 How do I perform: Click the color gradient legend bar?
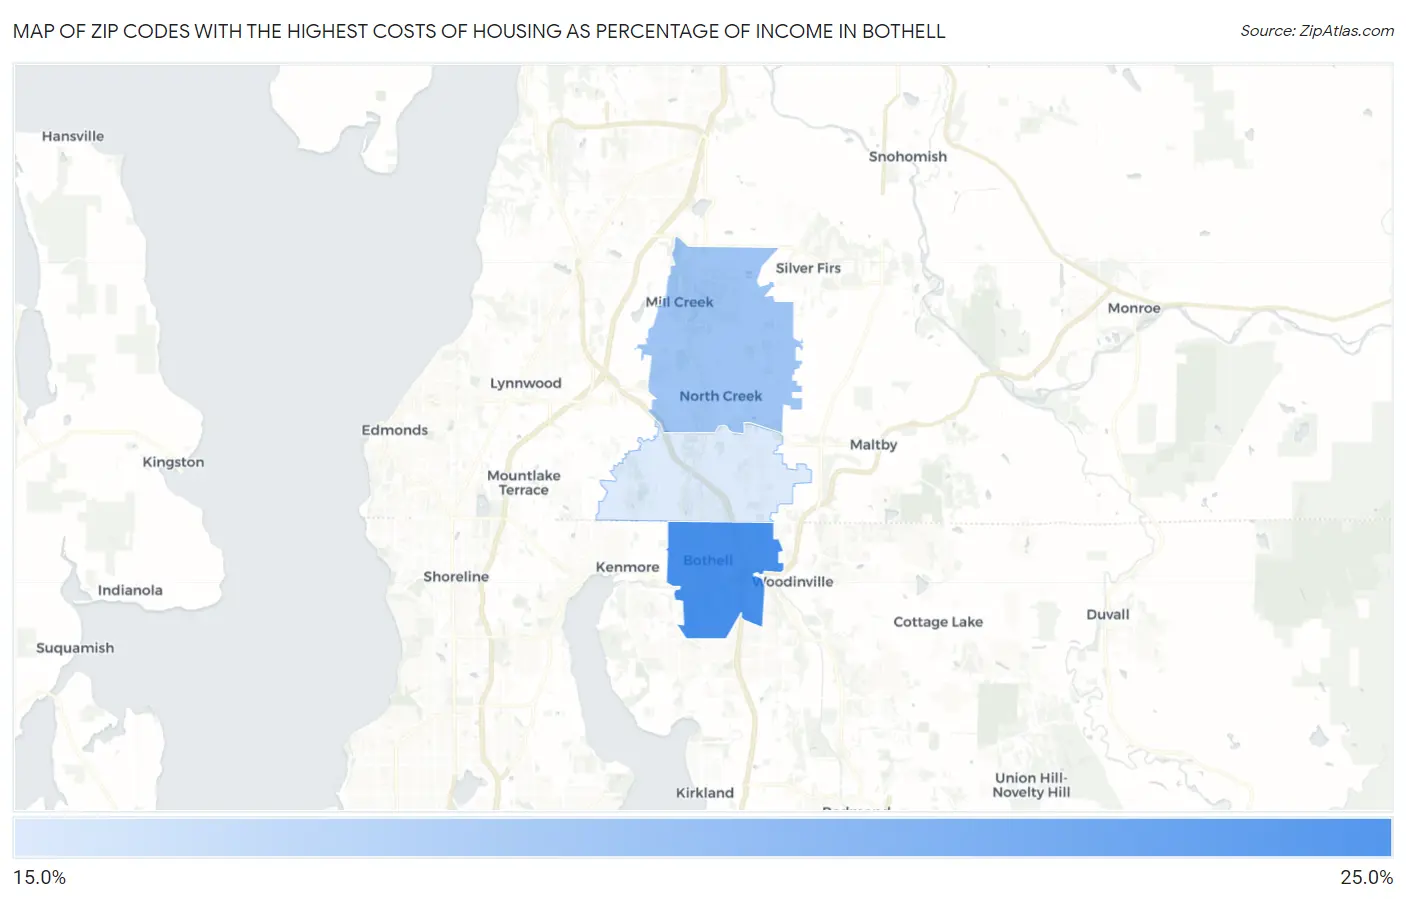click(x=703, y=838)
